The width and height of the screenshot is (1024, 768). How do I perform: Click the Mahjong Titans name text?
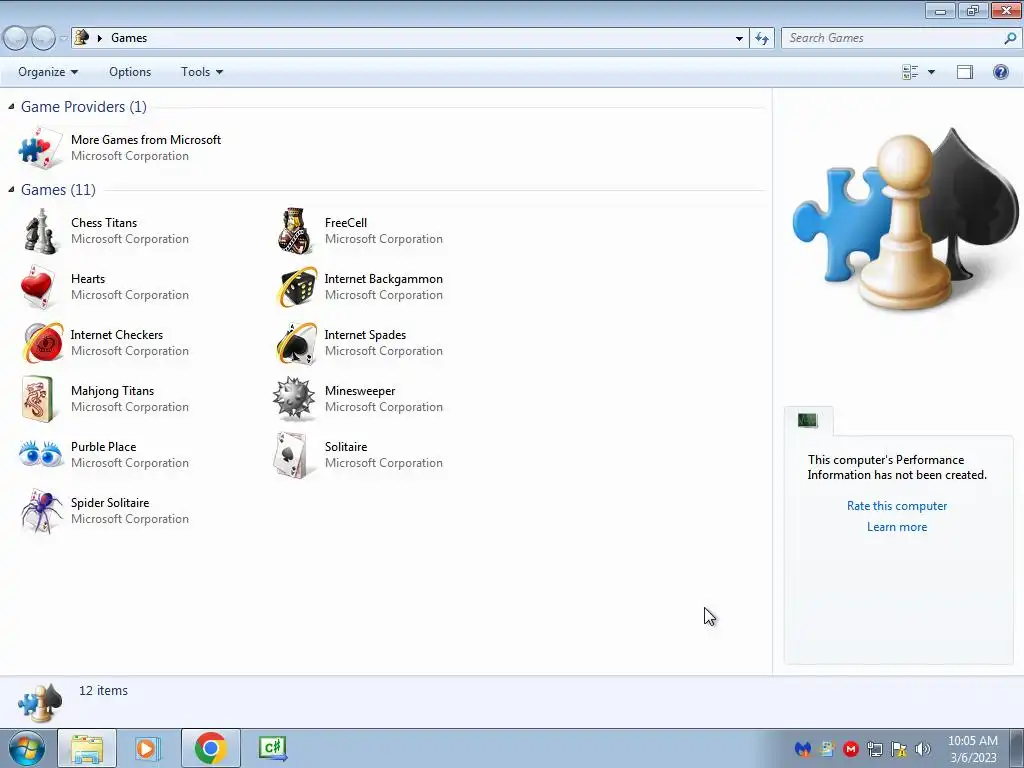coord(112,391)
